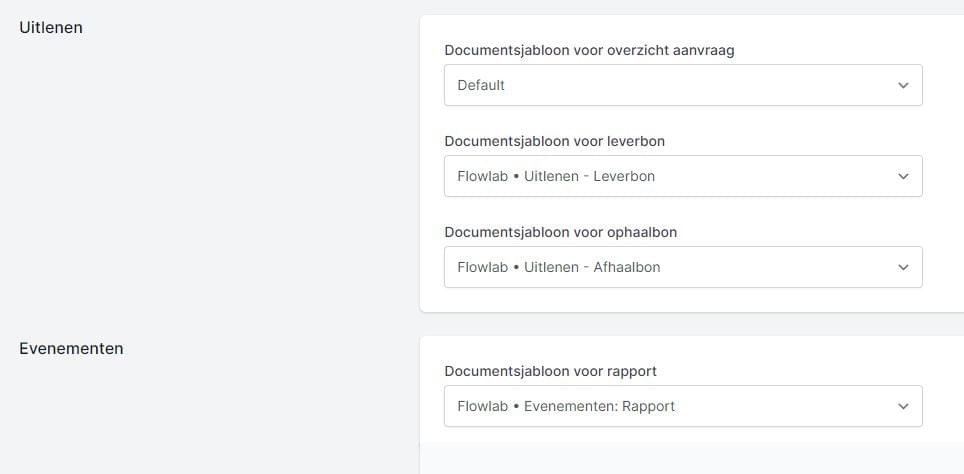Image resolution: width=964 pixels, height=474 pixels.
Task: Click the 'Flowlab • Uitlenen - Afhaalbon' value
Action: pyautogui.click(x=559, y=267)
